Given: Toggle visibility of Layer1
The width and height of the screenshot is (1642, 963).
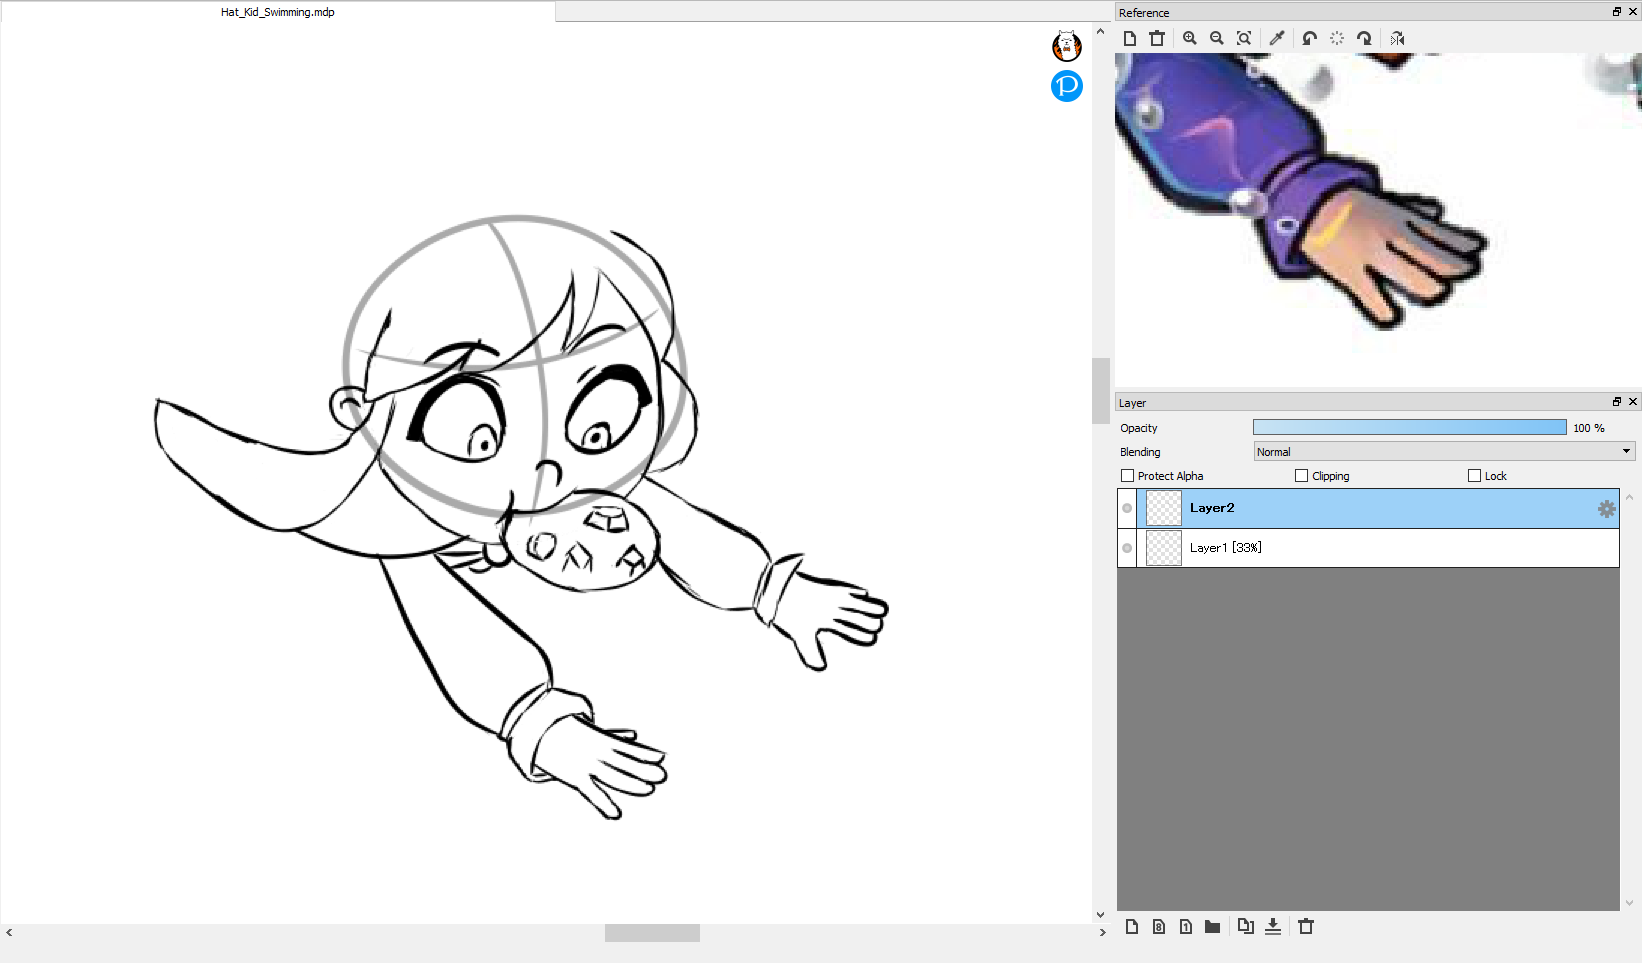Looking at the screenshot, I should point(1127,548).
